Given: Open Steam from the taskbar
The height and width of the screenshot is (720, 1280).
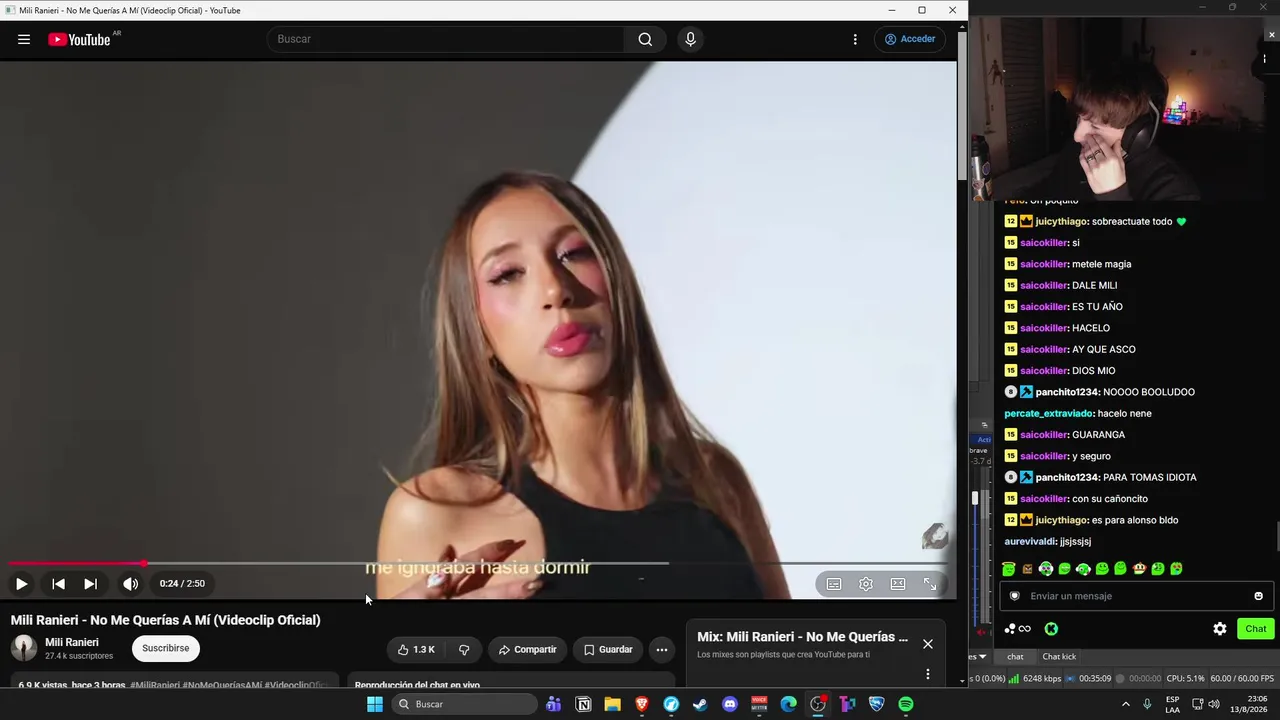Looking at the screenshot, I should [x=700, y=704].
